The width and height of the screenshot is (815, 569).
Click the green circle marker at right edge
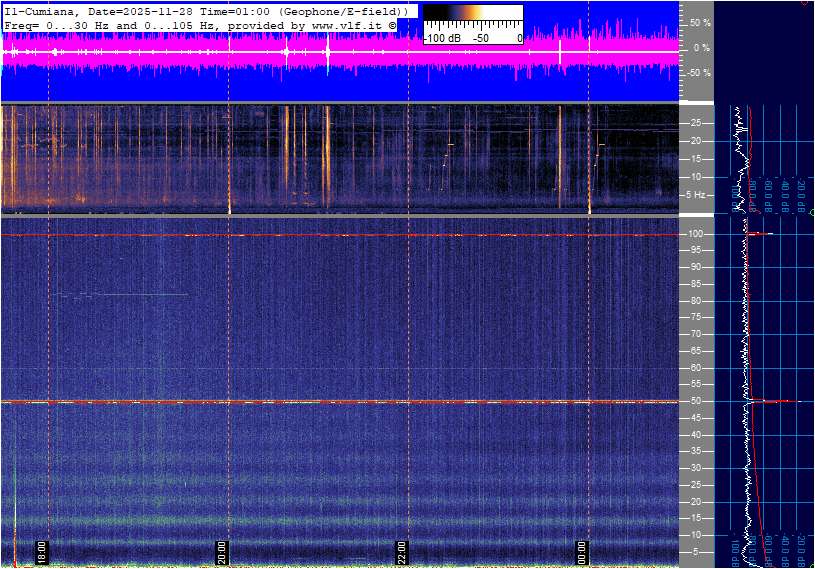[811, 213]
